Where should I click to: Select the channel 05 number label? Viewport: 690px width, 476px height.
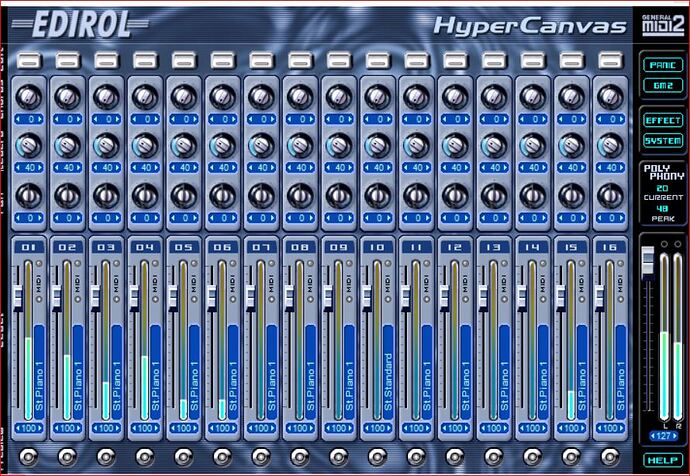click(184, 247)
